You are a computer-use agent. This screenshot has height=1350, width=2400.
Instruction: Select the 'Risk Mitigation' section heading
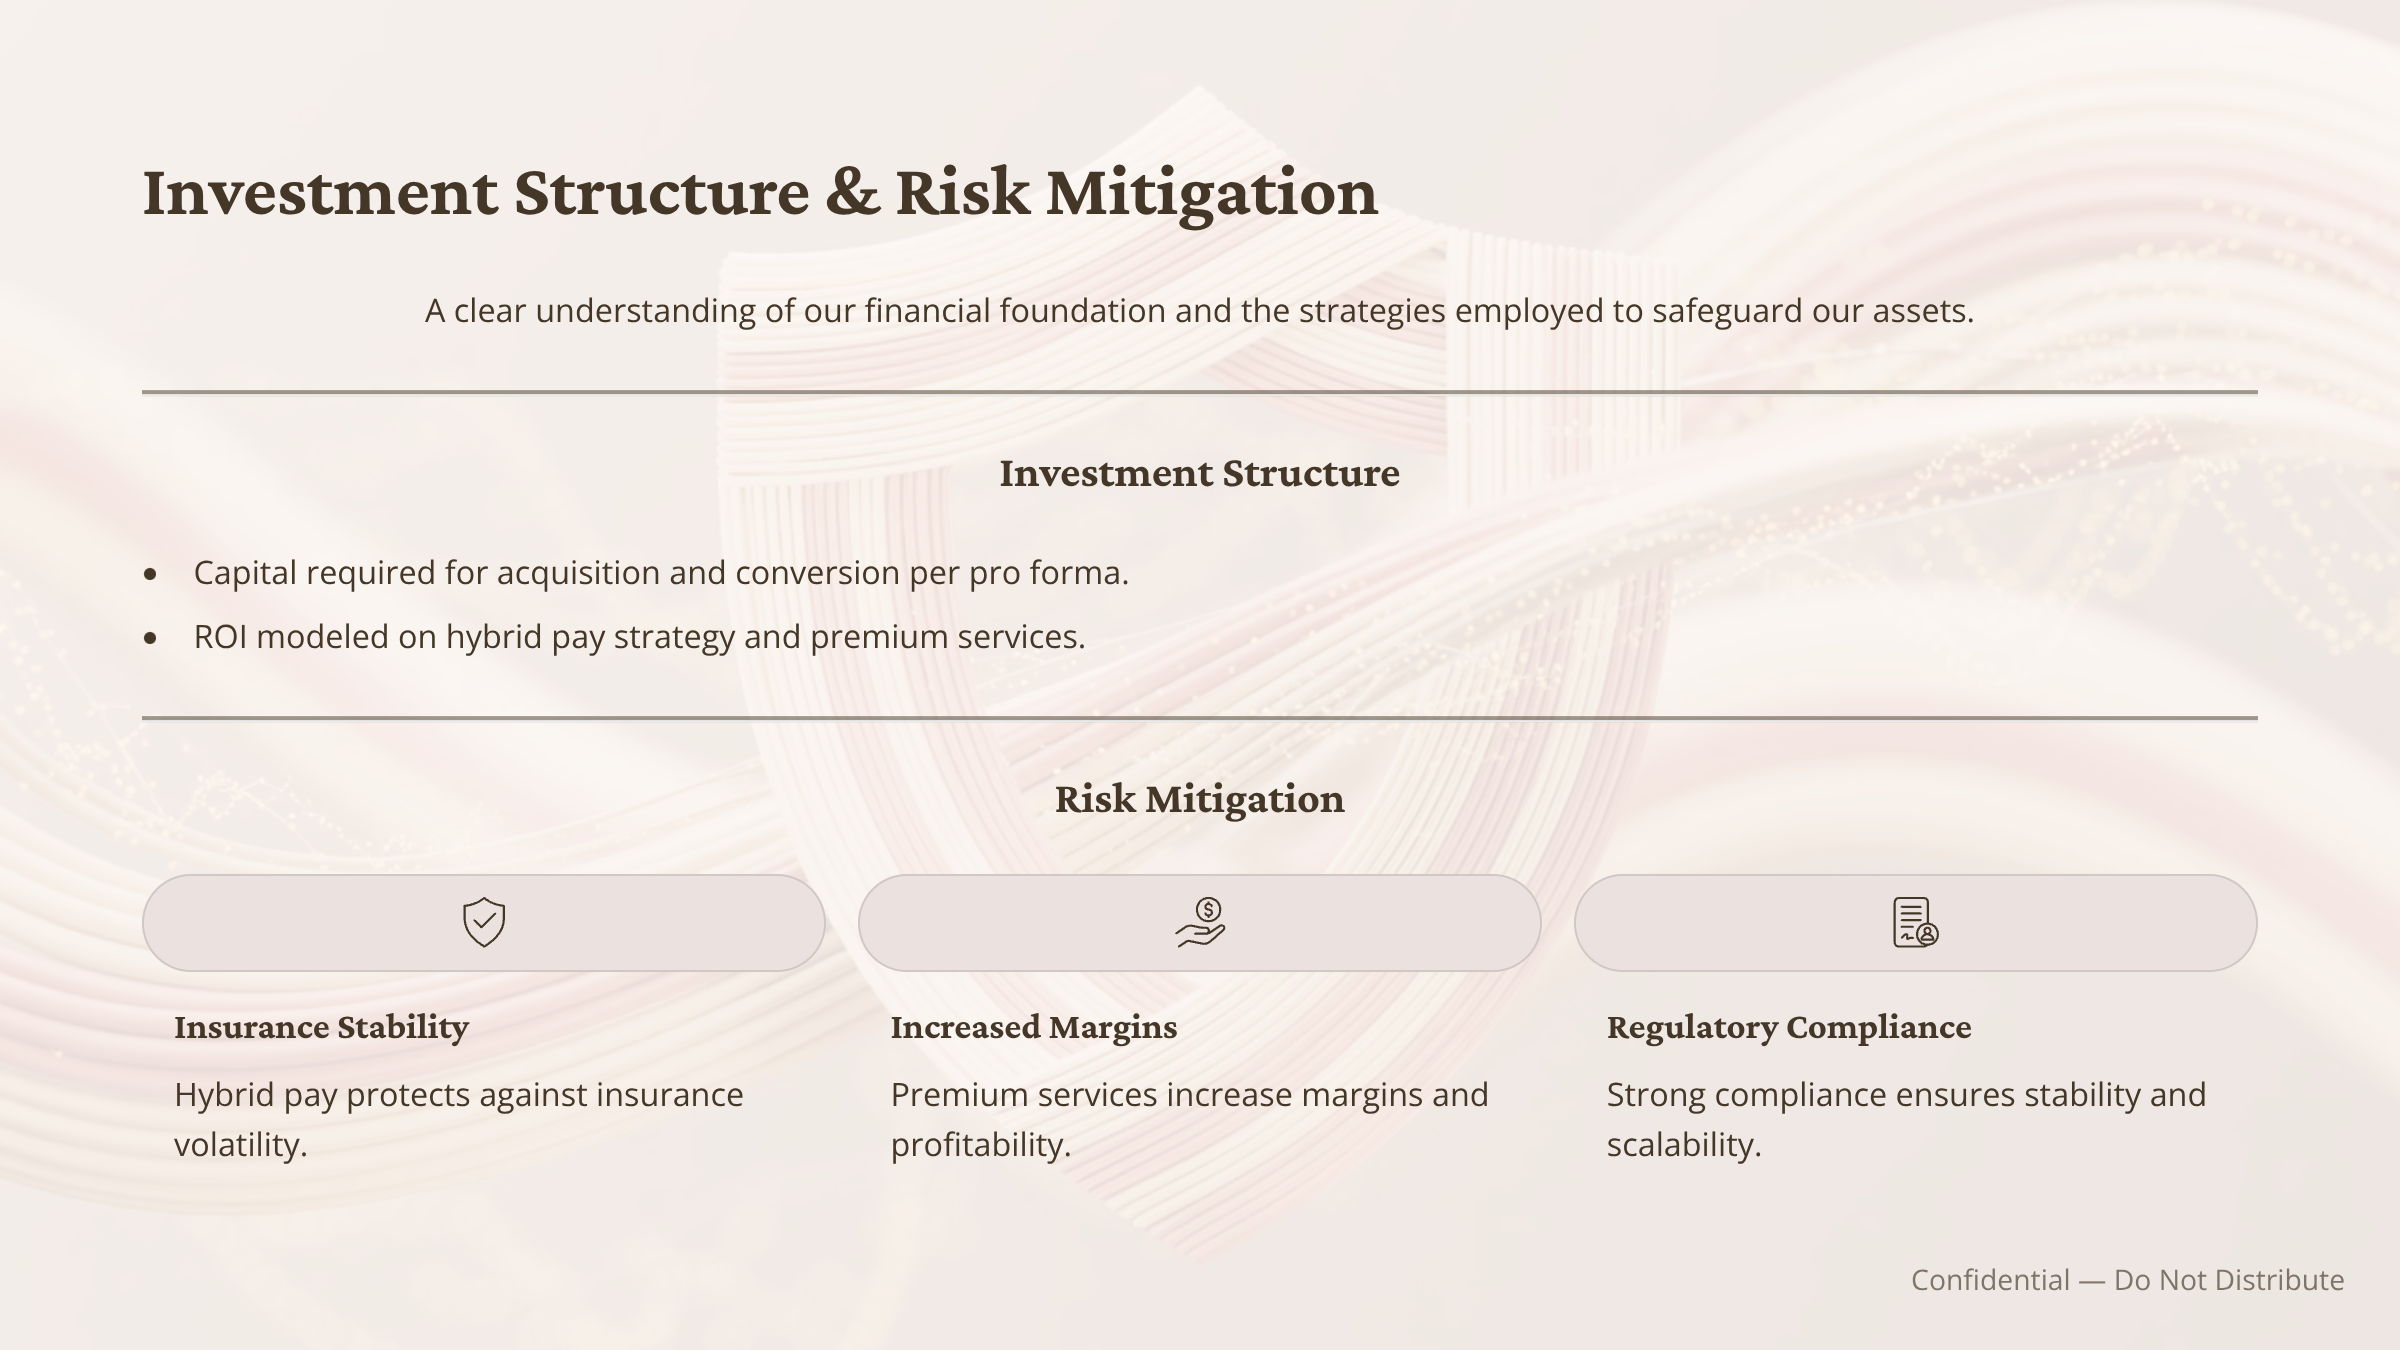click(1199, 799)
